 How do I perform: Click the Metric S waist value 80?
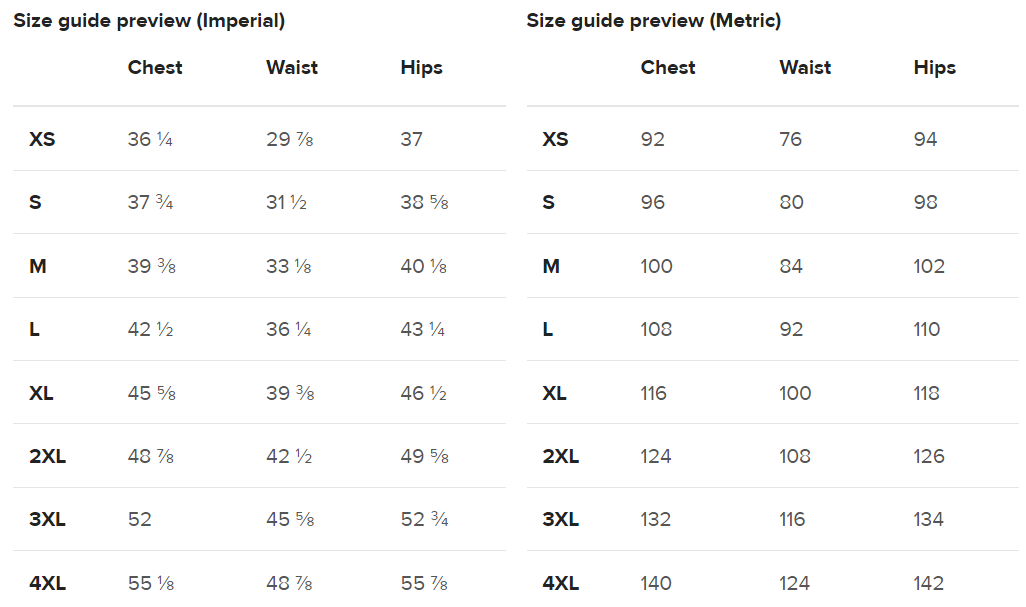(791, 203)
